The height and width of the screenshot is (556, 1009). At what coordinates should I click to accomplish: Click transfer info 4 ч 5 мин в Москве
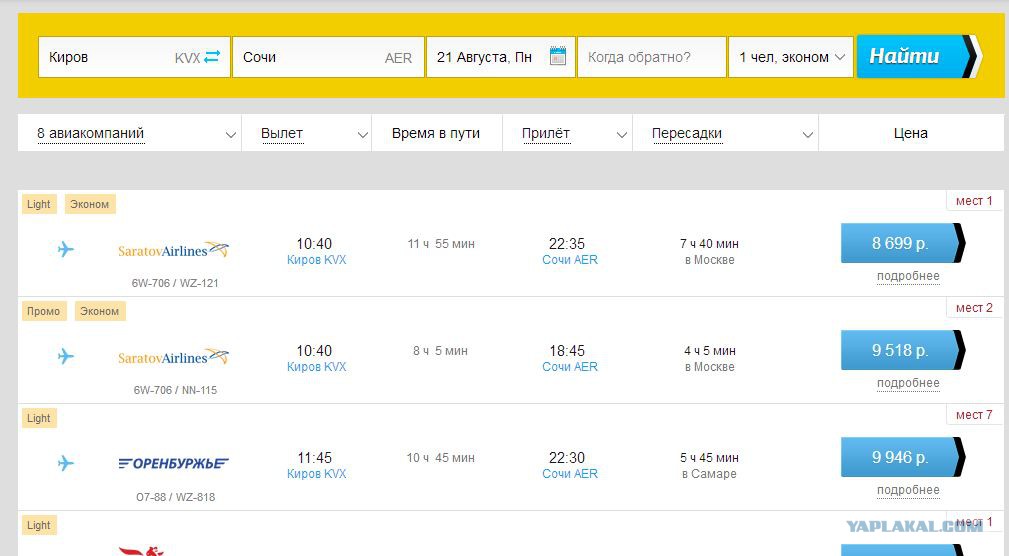pos(709,358)
